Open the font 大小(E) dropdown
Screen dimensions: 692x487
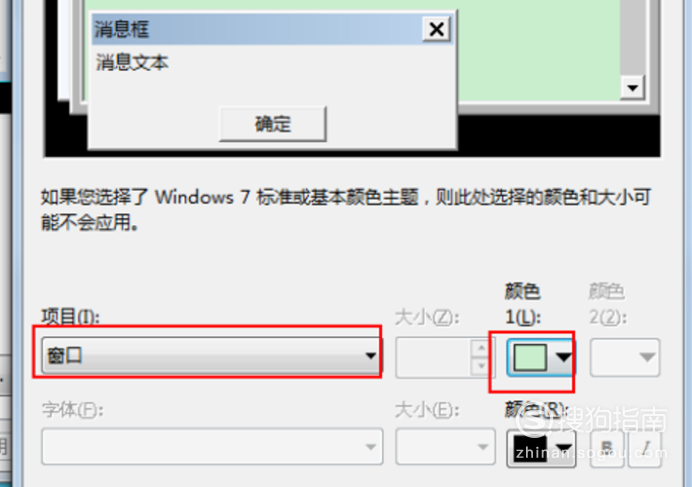pos(445,446)
